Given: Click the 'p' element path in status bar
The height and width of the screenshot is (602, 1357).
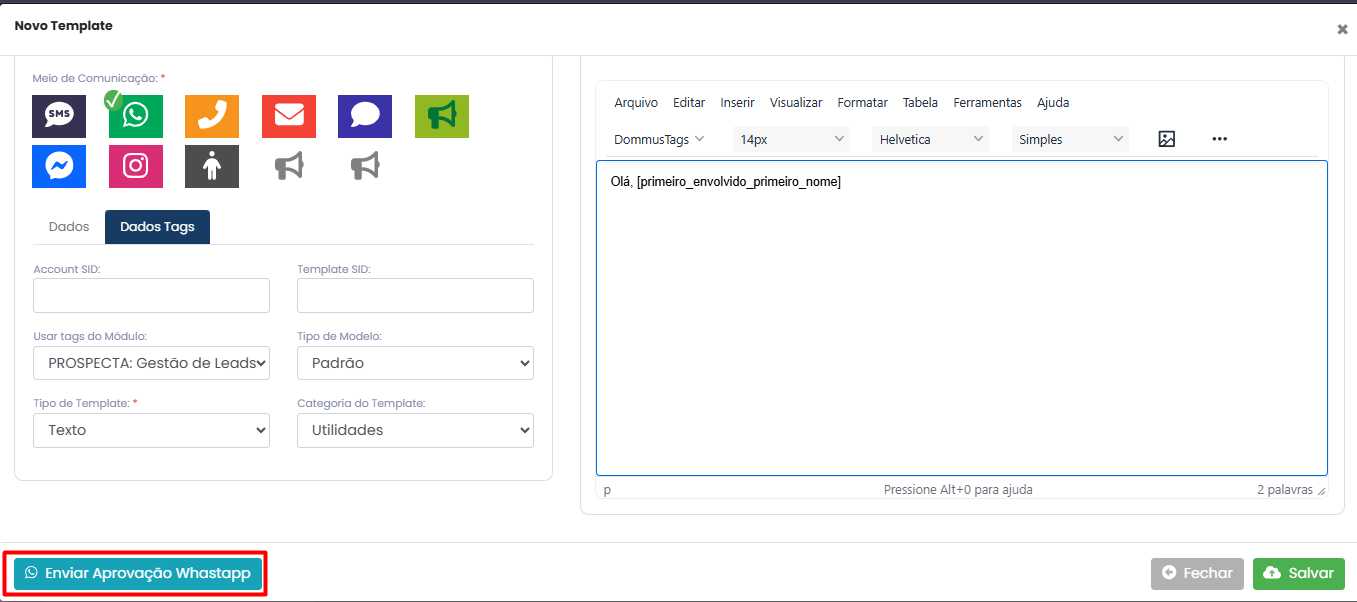Looking at the screenshot, I should [607, 490].
